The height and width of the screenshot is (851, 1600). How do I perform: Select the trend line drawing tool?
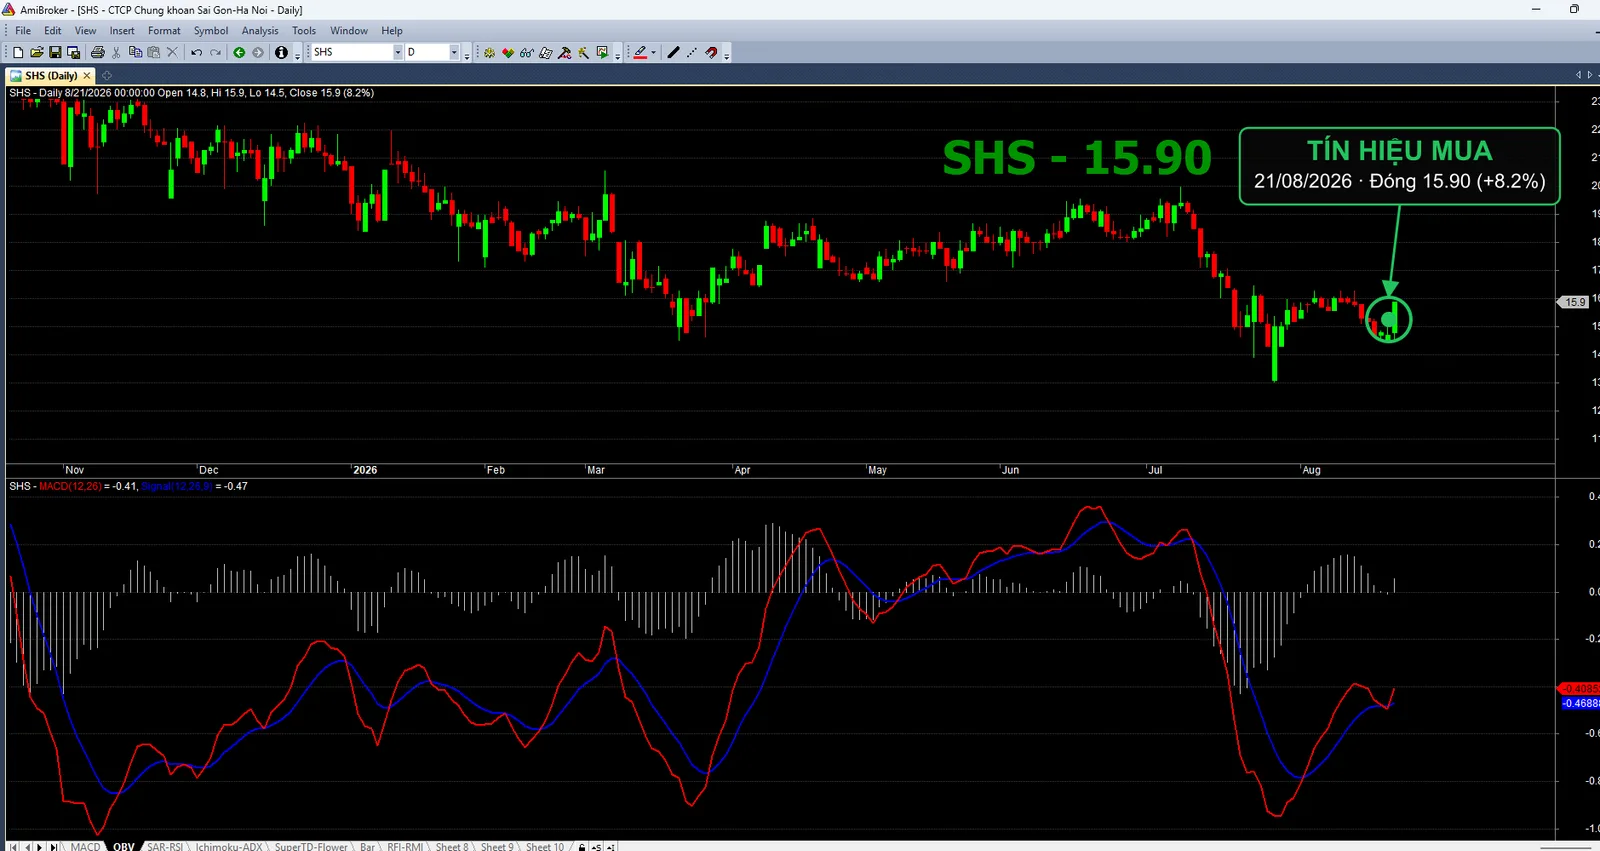click(673, 52)
